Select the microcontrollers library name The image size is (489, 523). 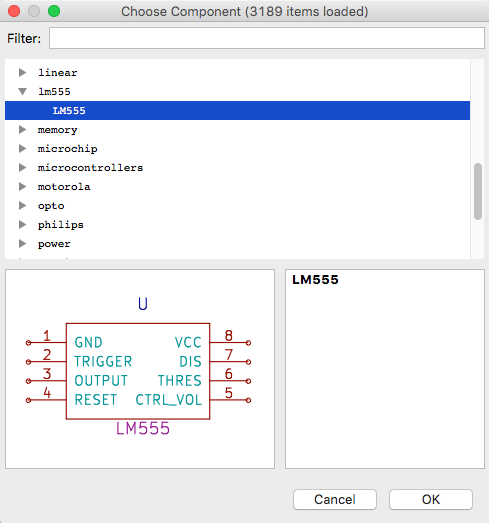pos(90,167)
